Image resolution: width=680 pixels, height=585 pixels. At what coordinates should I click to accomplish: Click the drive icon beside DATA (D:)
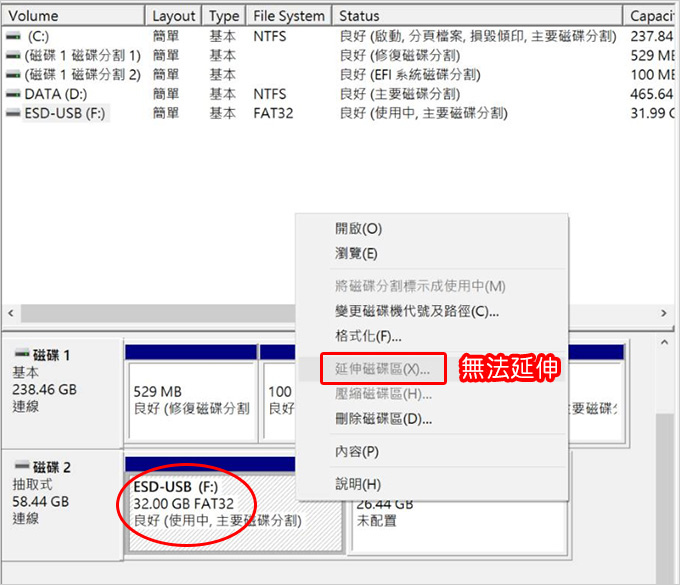13,94
